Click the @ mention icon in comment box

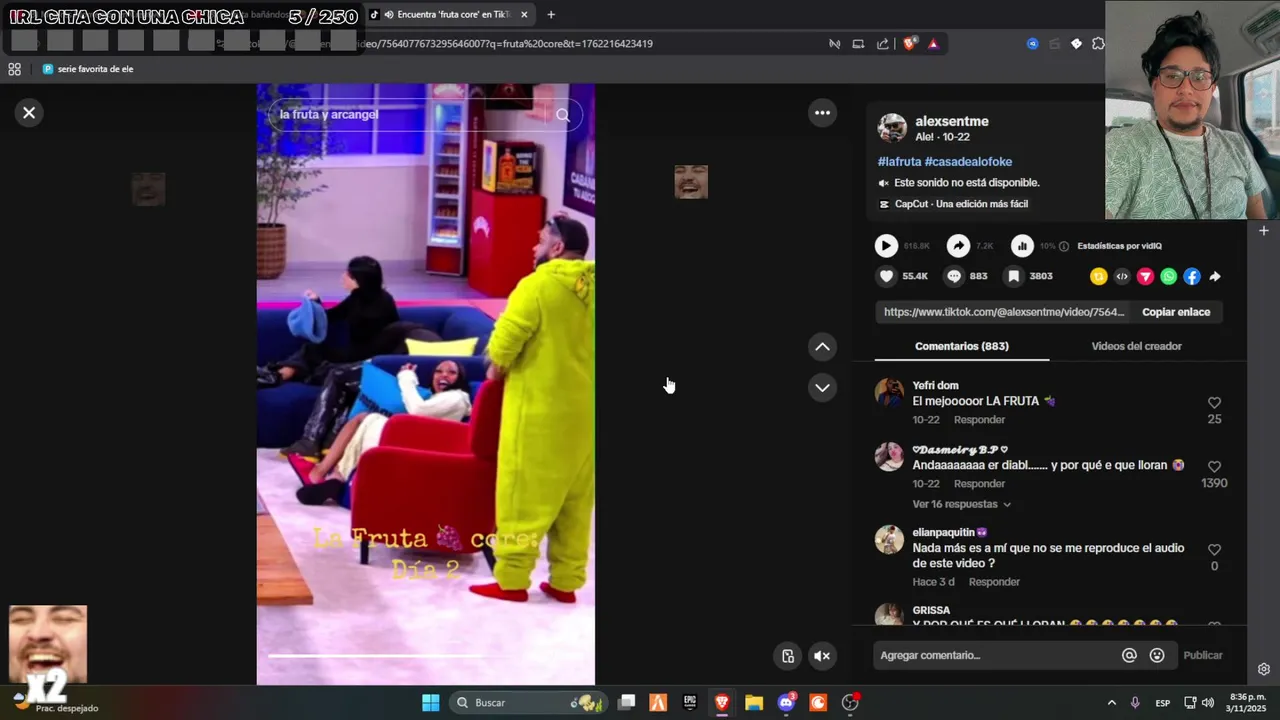pyautogui.click(x=1129, y=656)
